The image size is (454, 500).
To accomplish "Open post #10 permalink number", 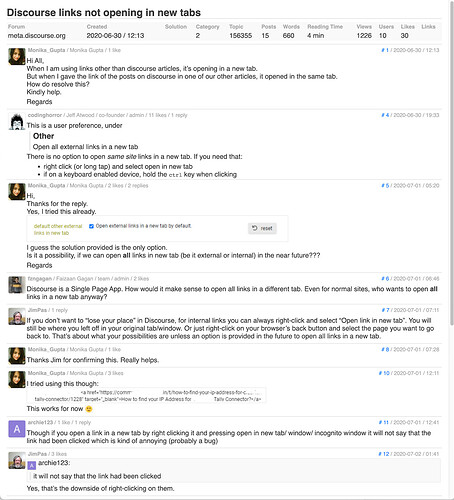I will point(384,373).
